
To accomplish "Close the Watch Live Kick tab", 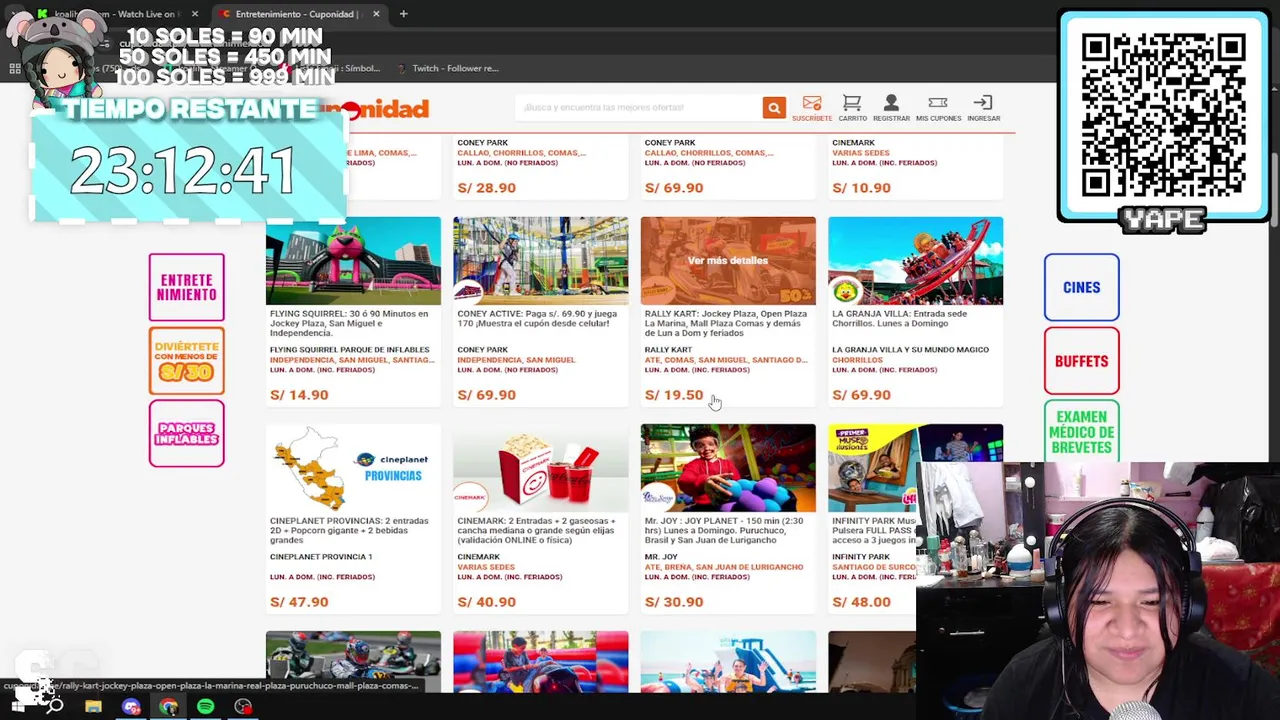I will tap(195, 14).
